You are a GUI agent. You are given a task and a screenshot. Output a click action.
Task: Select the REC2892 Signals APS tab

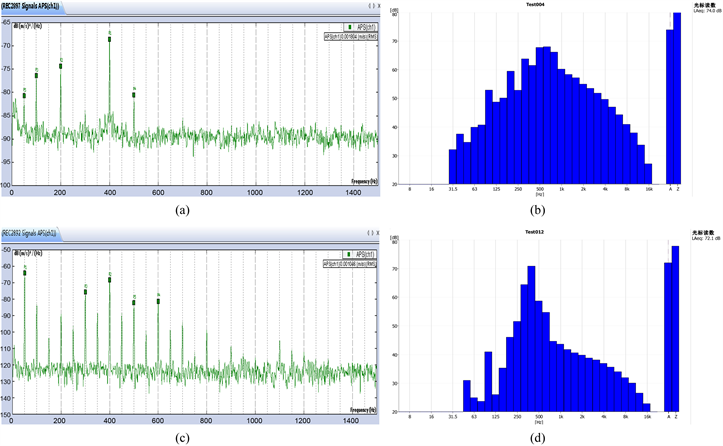(31, 231)
